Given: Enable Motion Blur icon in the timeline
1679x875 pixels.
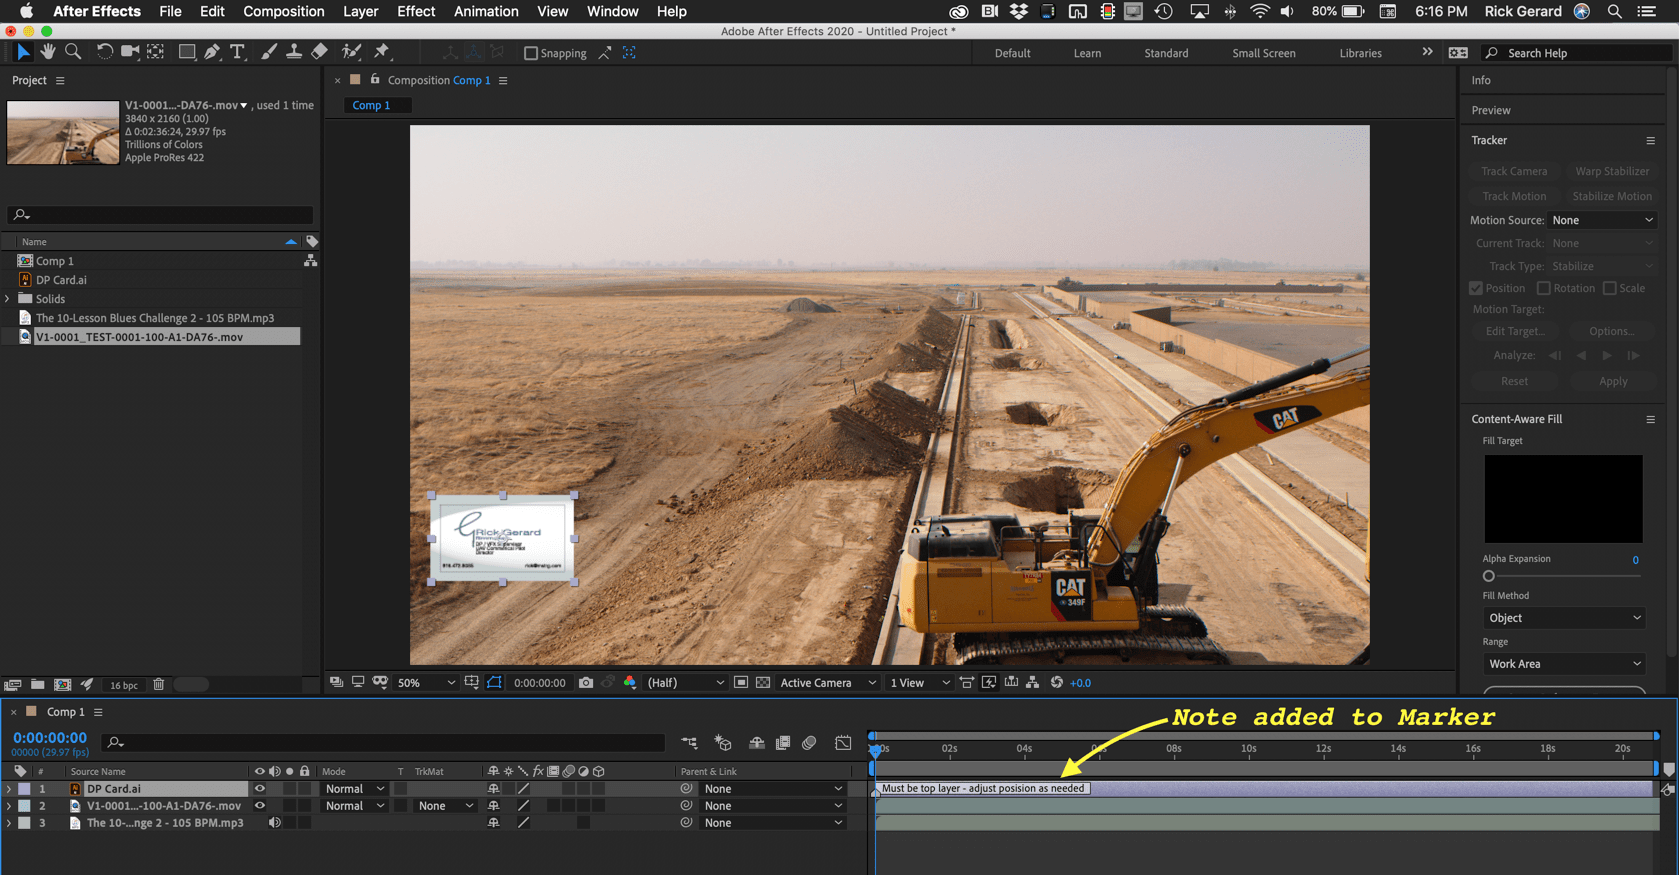Looking at the screenshot, I should [809, 743].
